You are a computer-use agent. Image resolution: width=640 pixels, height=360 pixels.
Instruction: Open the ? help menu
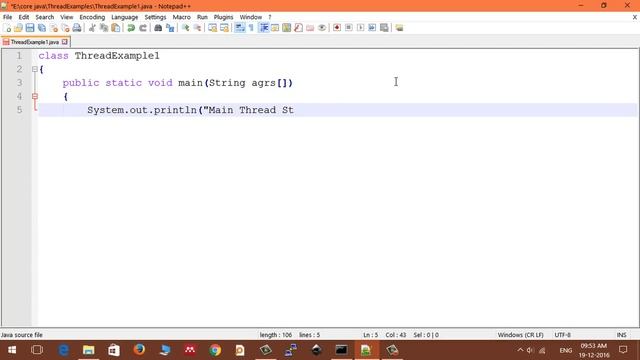click(x=270, y=17)
